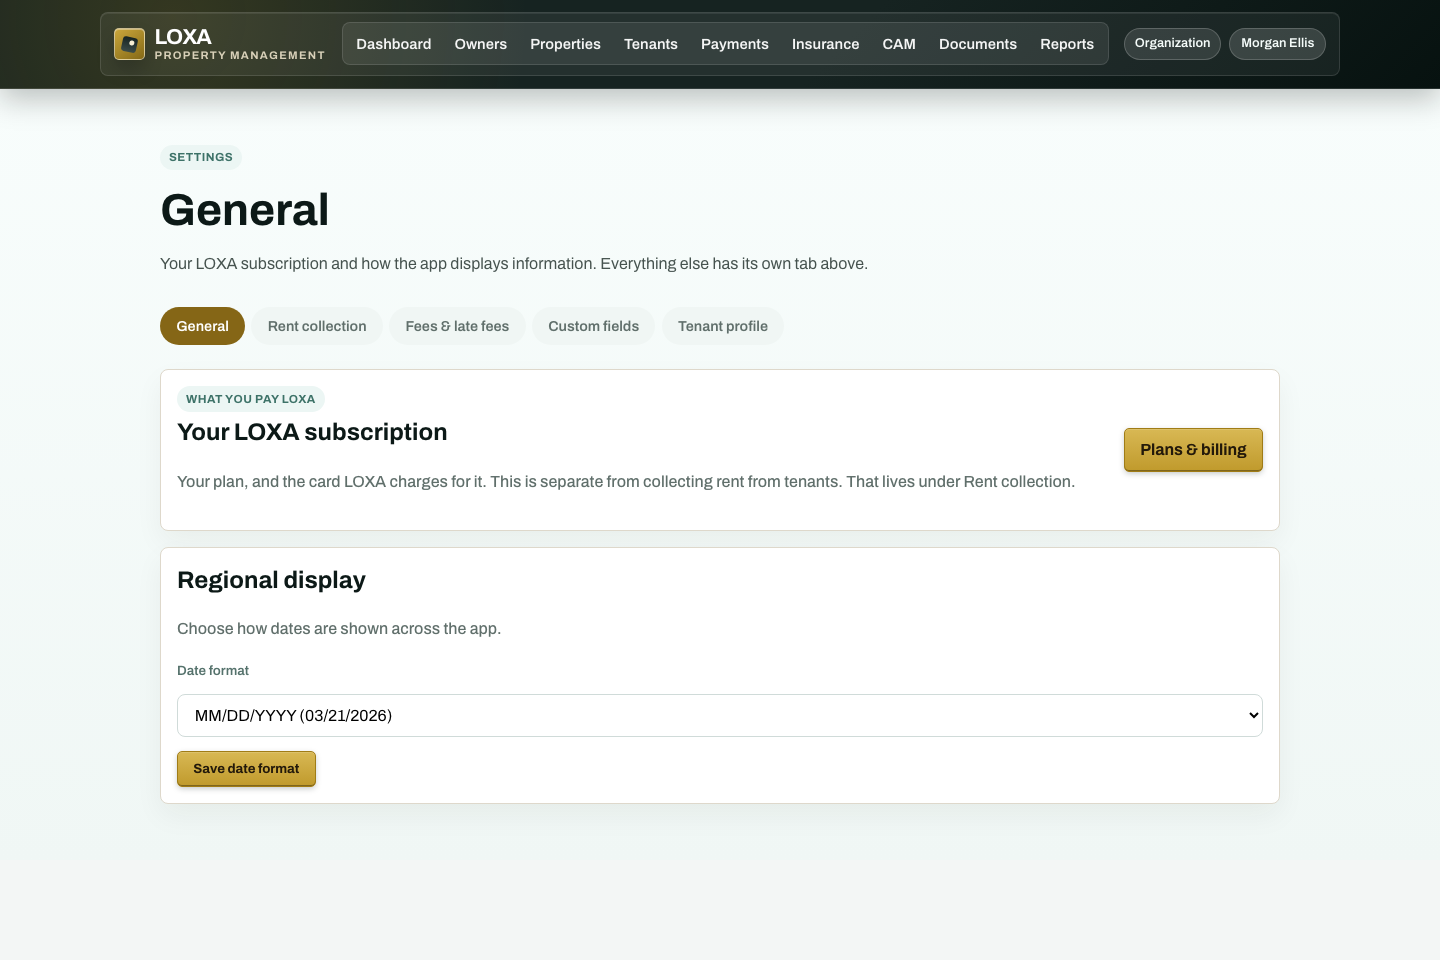Click the Regional display heading
Screen dimensions: 1440x960
point(271,580)
